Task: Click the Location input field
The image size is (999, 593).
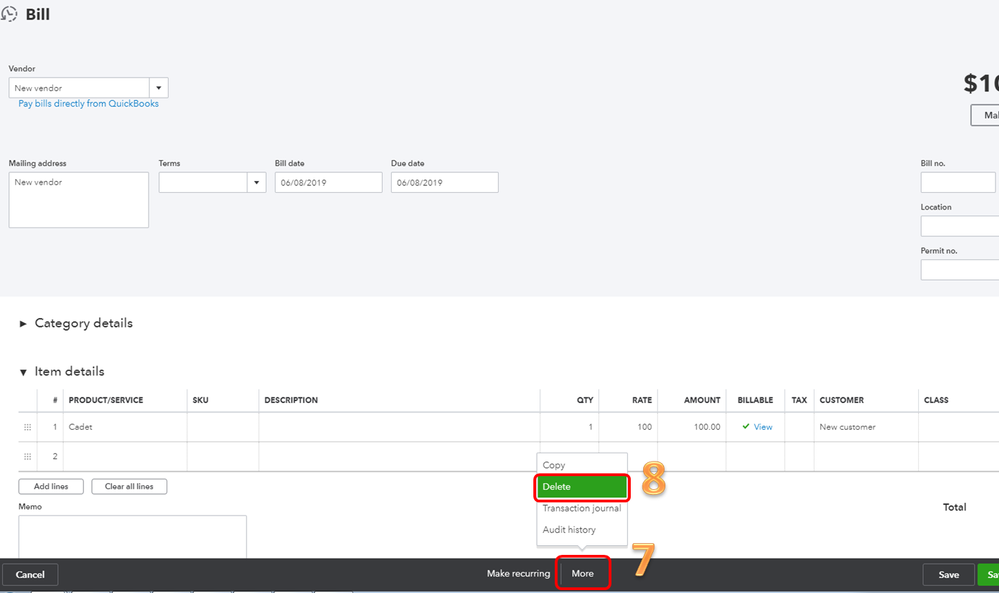Action: (959, 226)
